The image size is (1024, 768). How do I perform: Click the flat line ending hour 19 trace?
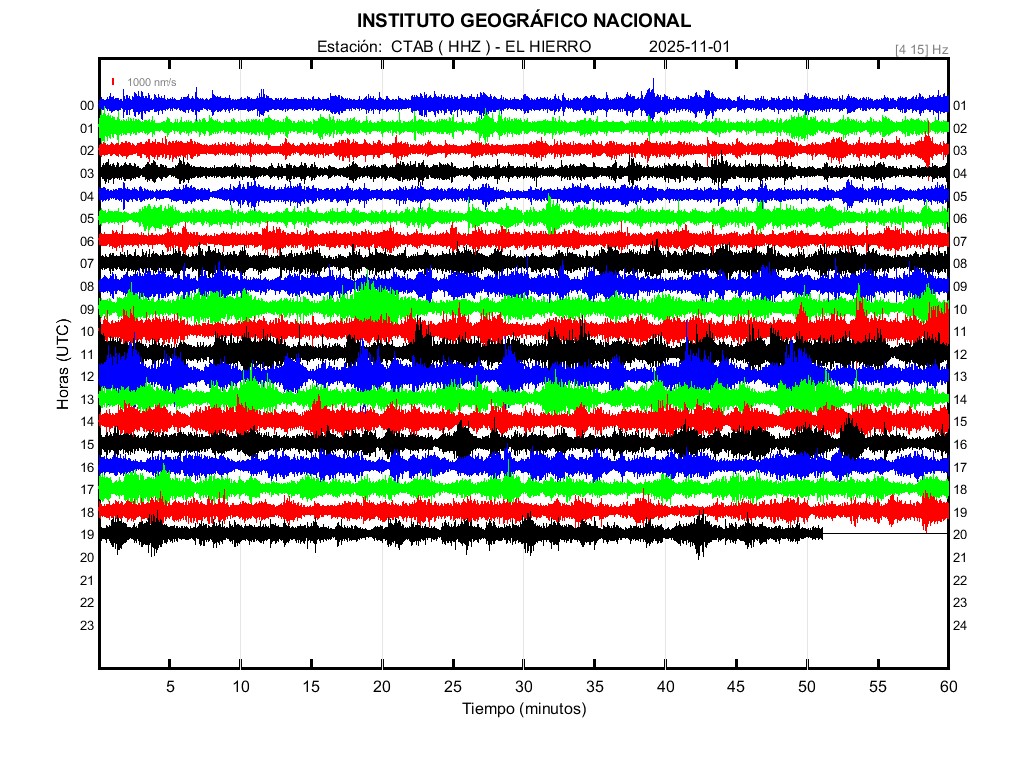pyautogui.click(x=885, y=534)
